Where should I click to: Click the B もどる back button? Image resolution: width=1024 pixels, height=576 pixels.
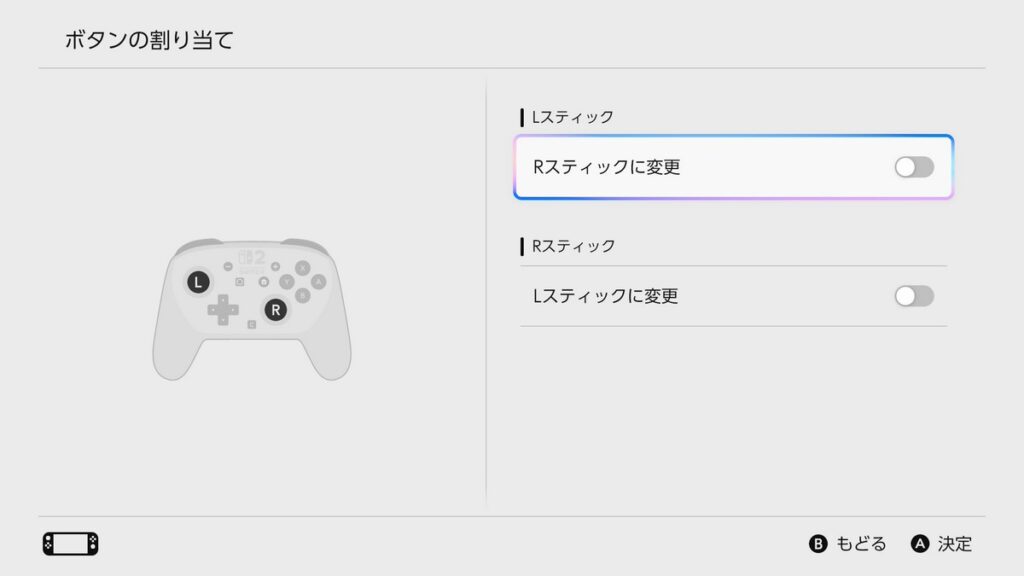tap(847, 543)
